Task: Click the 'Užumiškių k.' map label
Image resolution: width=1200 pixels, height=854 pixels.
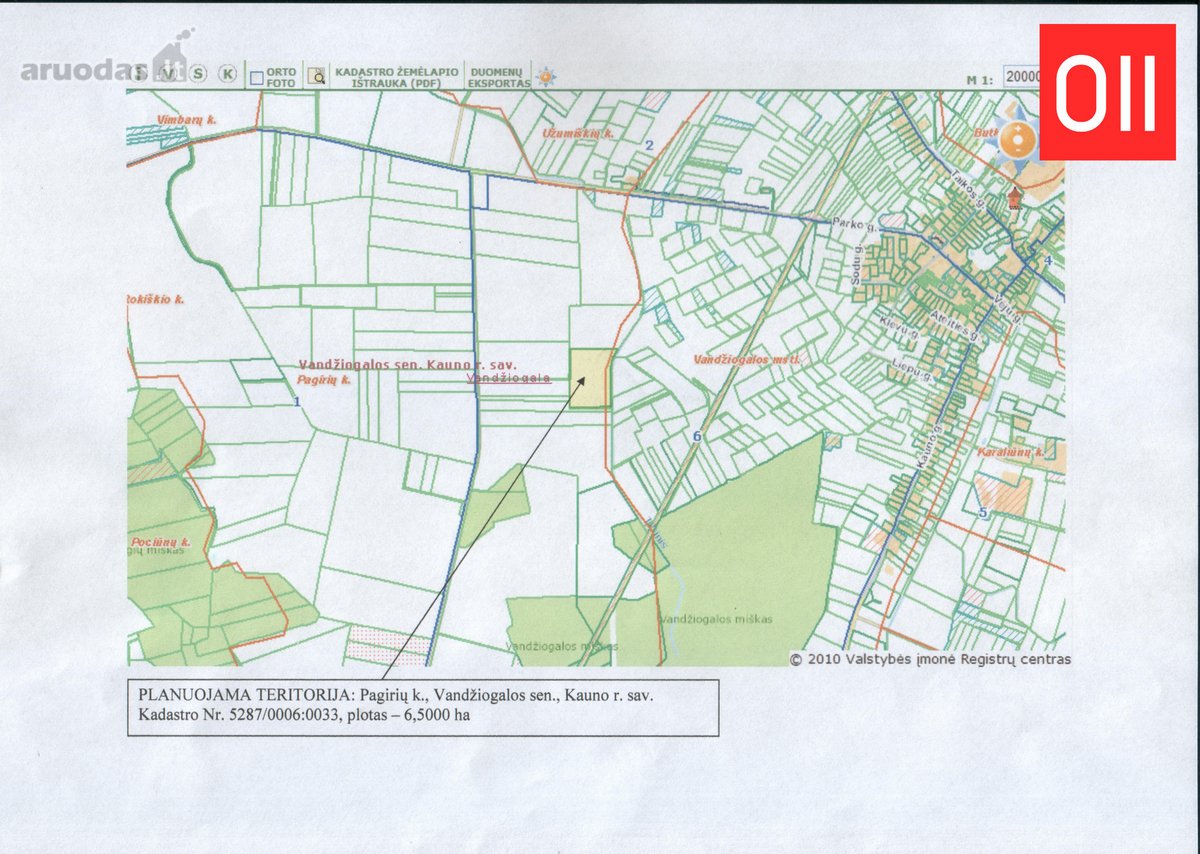Action: tap(577, 132)
